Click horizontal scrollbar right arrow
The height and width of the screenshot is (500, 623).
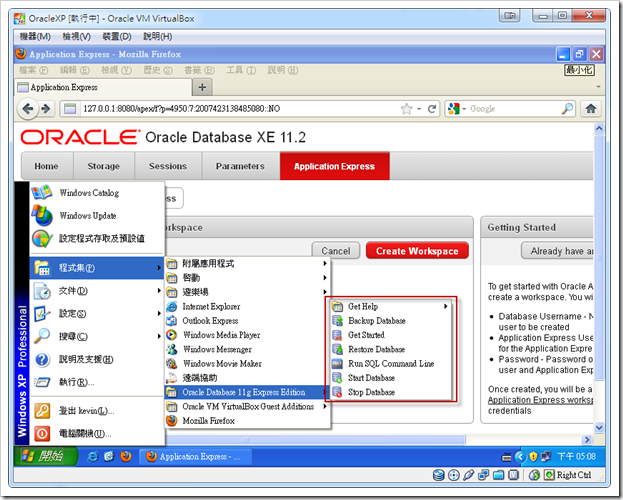coord(587,440)
